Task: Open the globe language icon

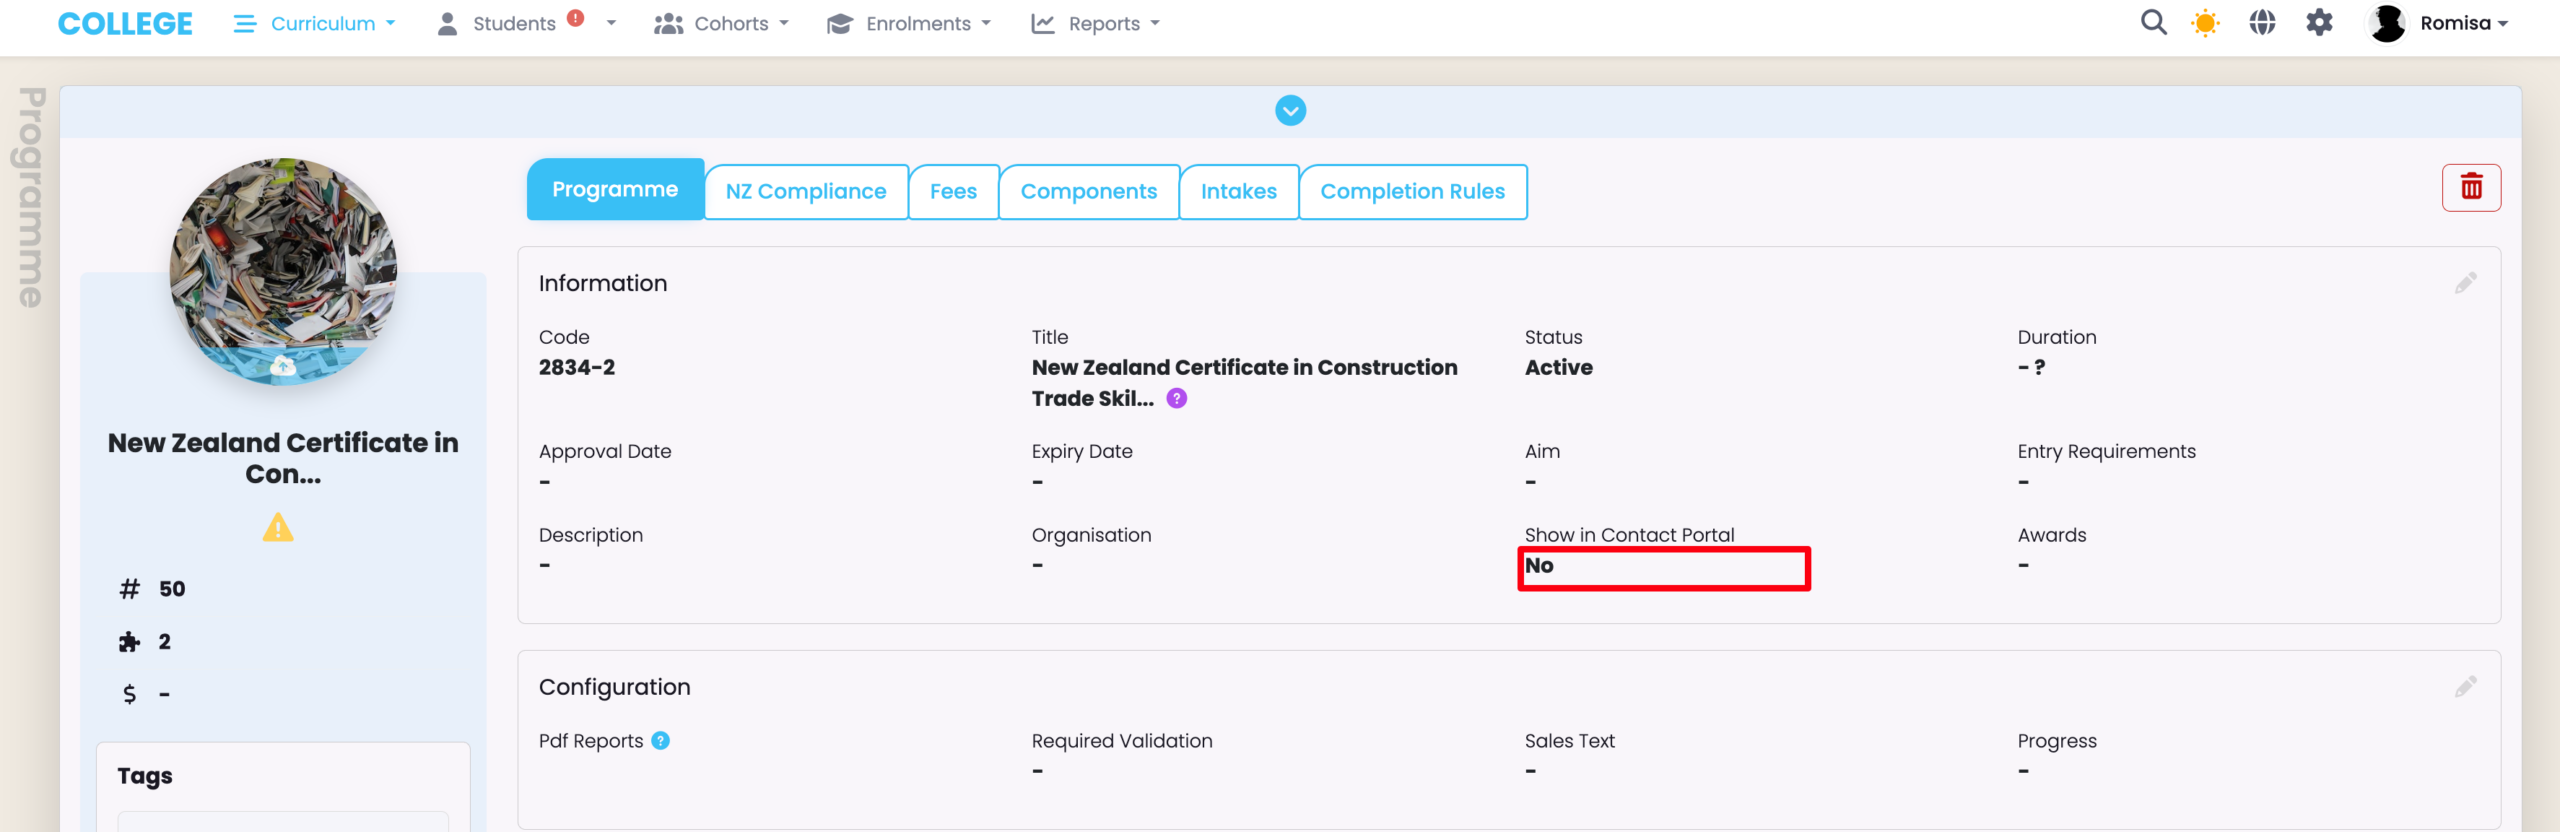Action: pos(2262,23)
